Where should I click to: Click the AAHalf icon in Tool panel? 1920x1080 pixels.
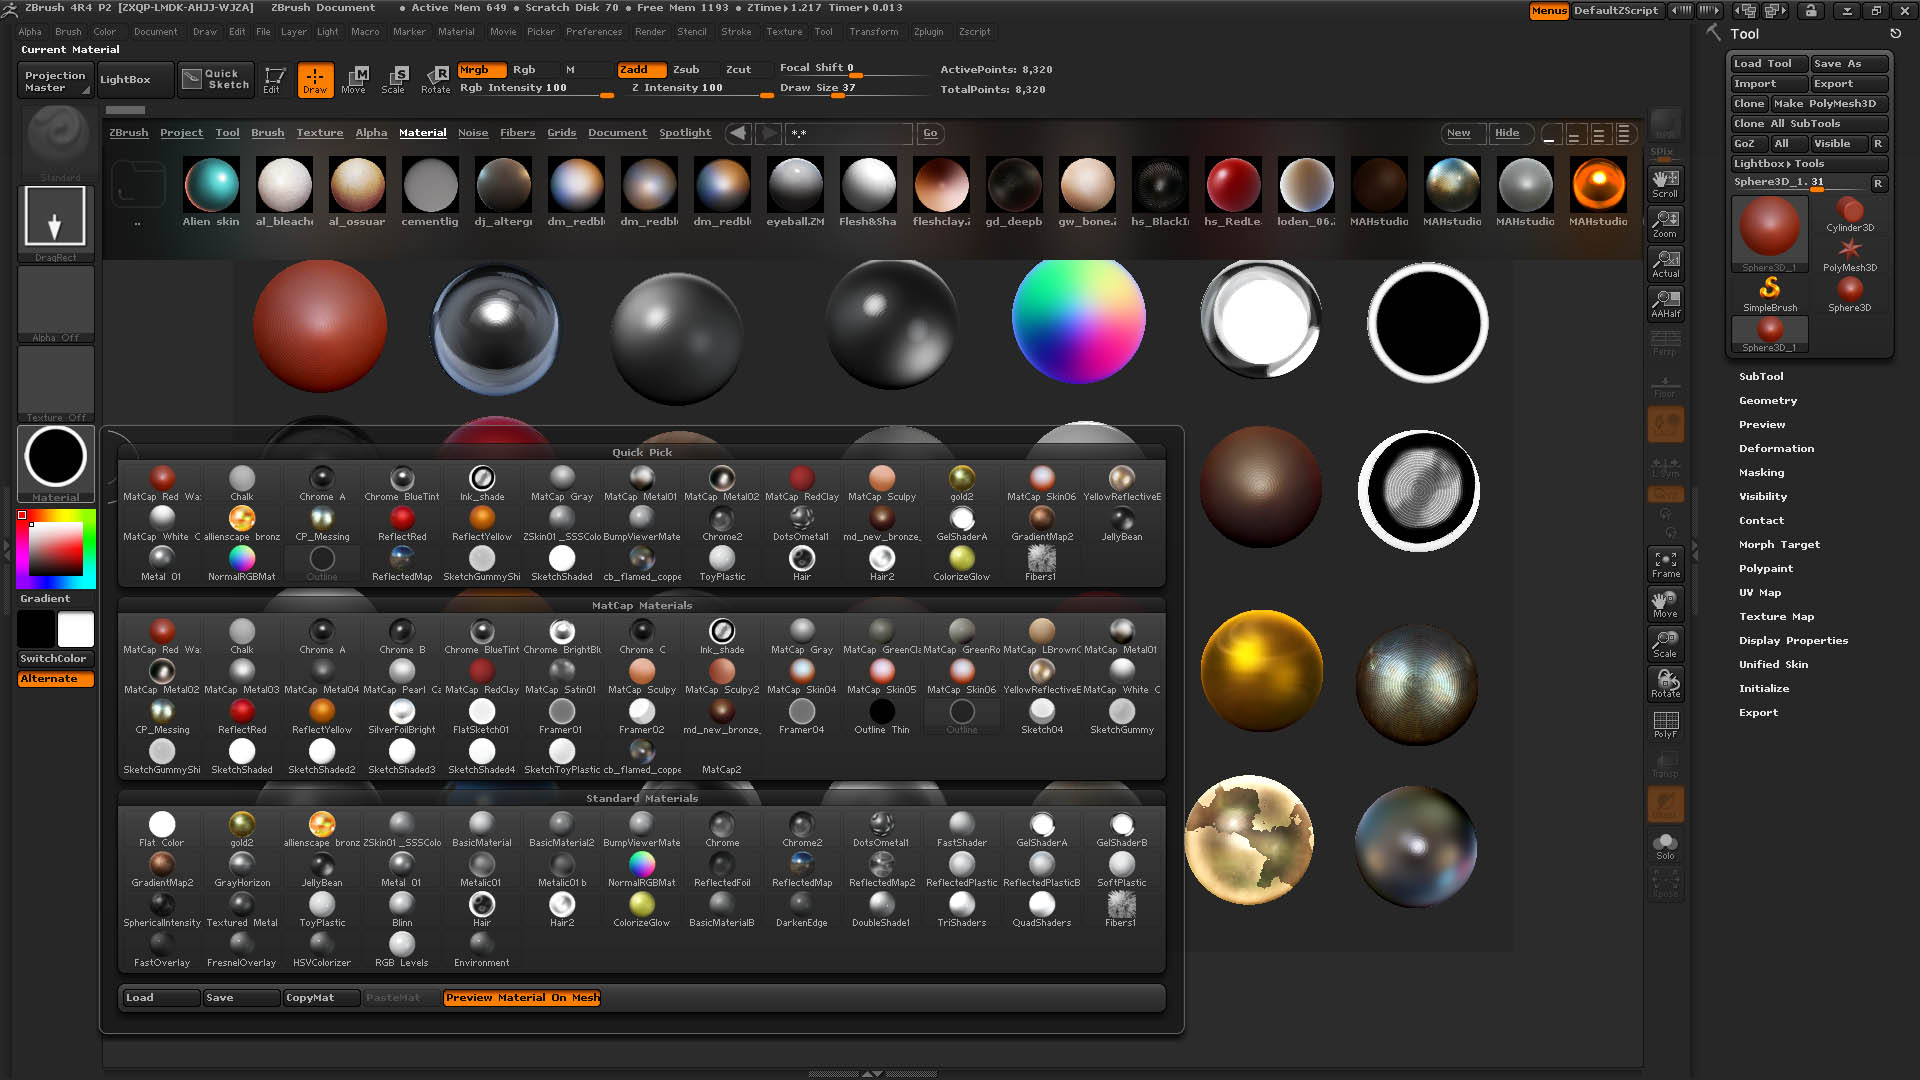(x=1665, y=306)
